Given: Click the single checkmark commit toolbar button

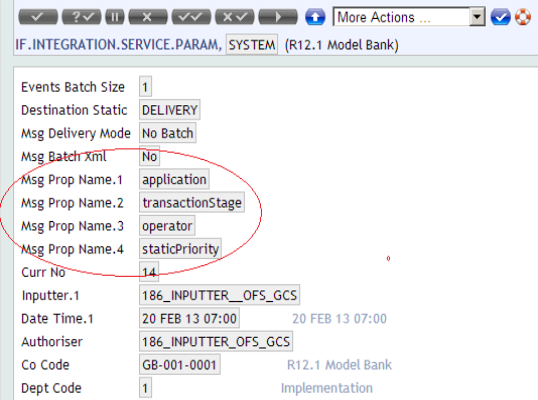Looking at the screenshot, I should [38, 17].
